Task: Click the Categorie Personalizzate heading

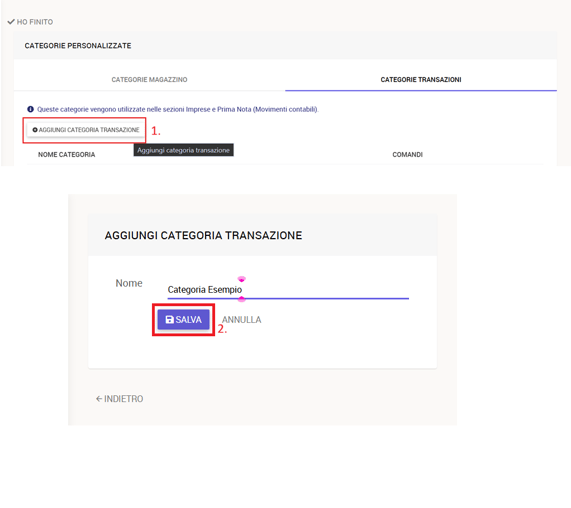Action: point(78,46)
